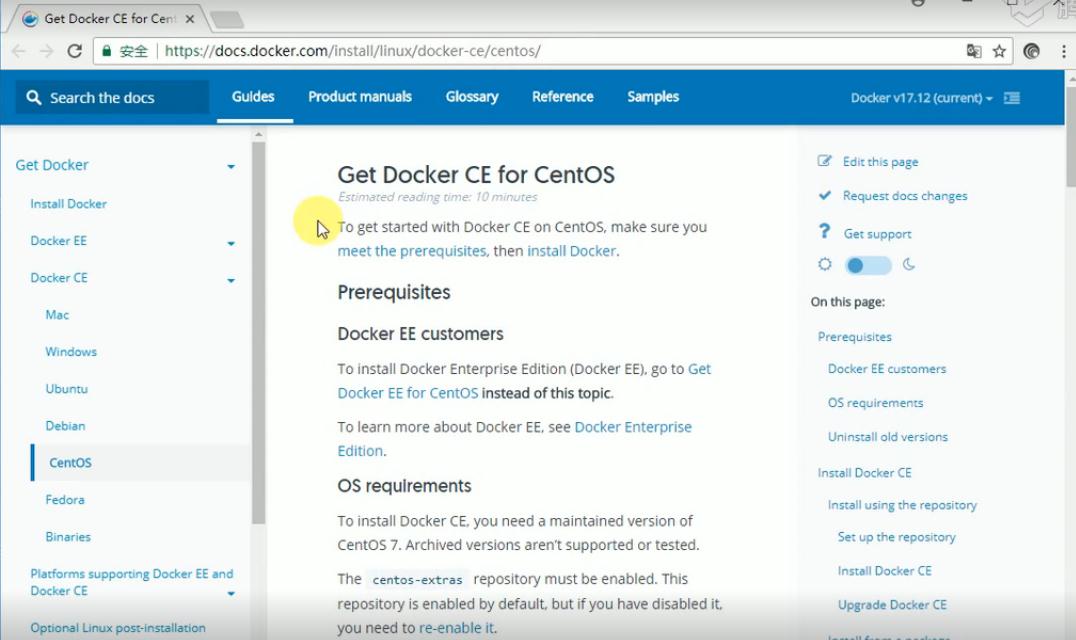This screenshot has width=1076, height=640.
Task: Switch to the Product manuals tab
Action: coord(360,97)
